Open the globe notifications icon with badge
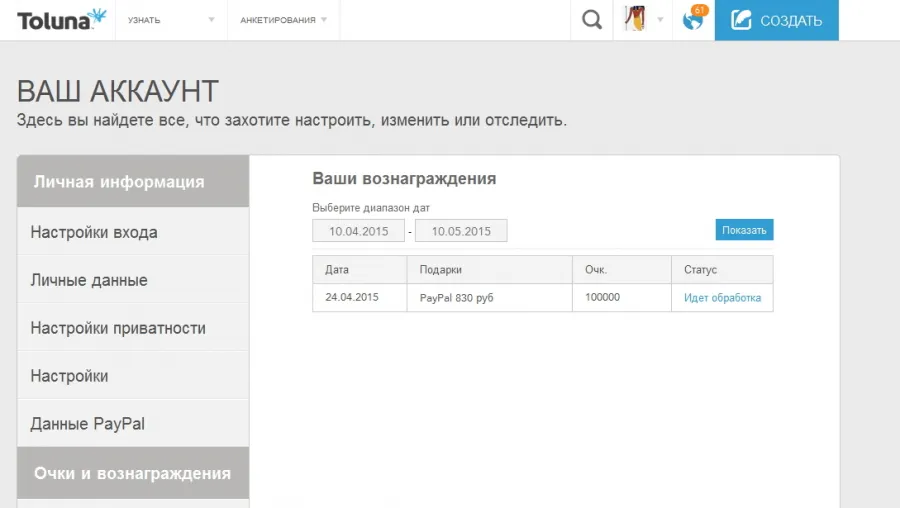This screenshot has height=508, width=900. [693, 20]
